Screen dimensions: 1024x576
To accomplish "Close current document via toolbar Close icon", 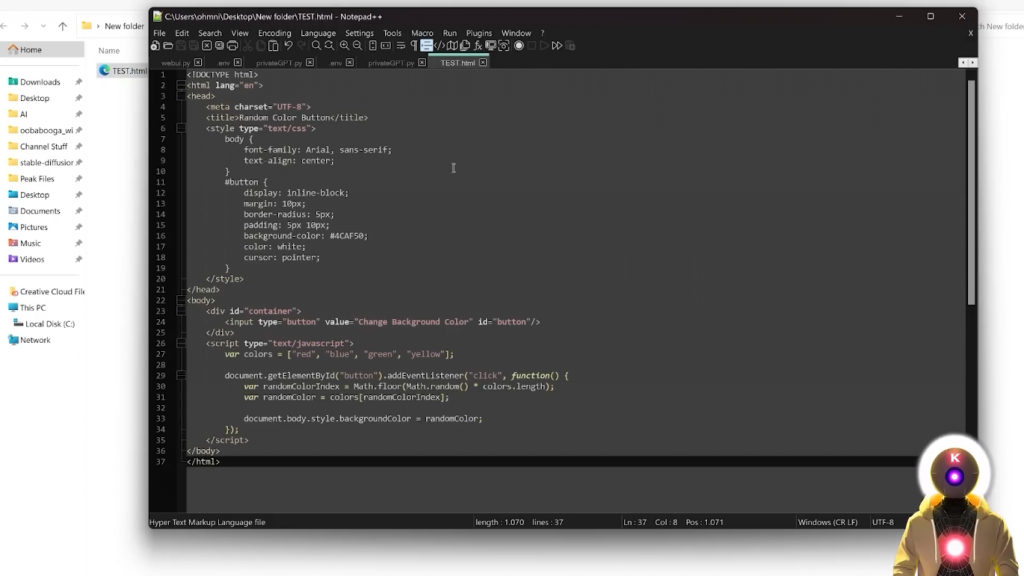I will click(206, 46).
